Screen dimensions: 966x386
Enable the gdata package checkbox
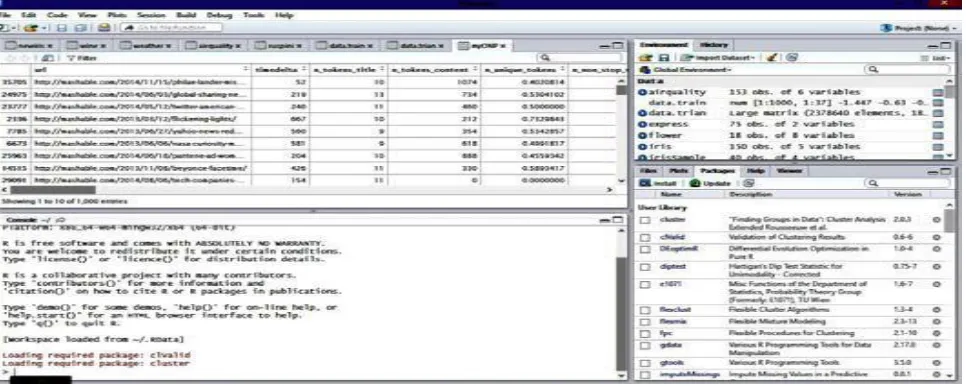point(645,346)
